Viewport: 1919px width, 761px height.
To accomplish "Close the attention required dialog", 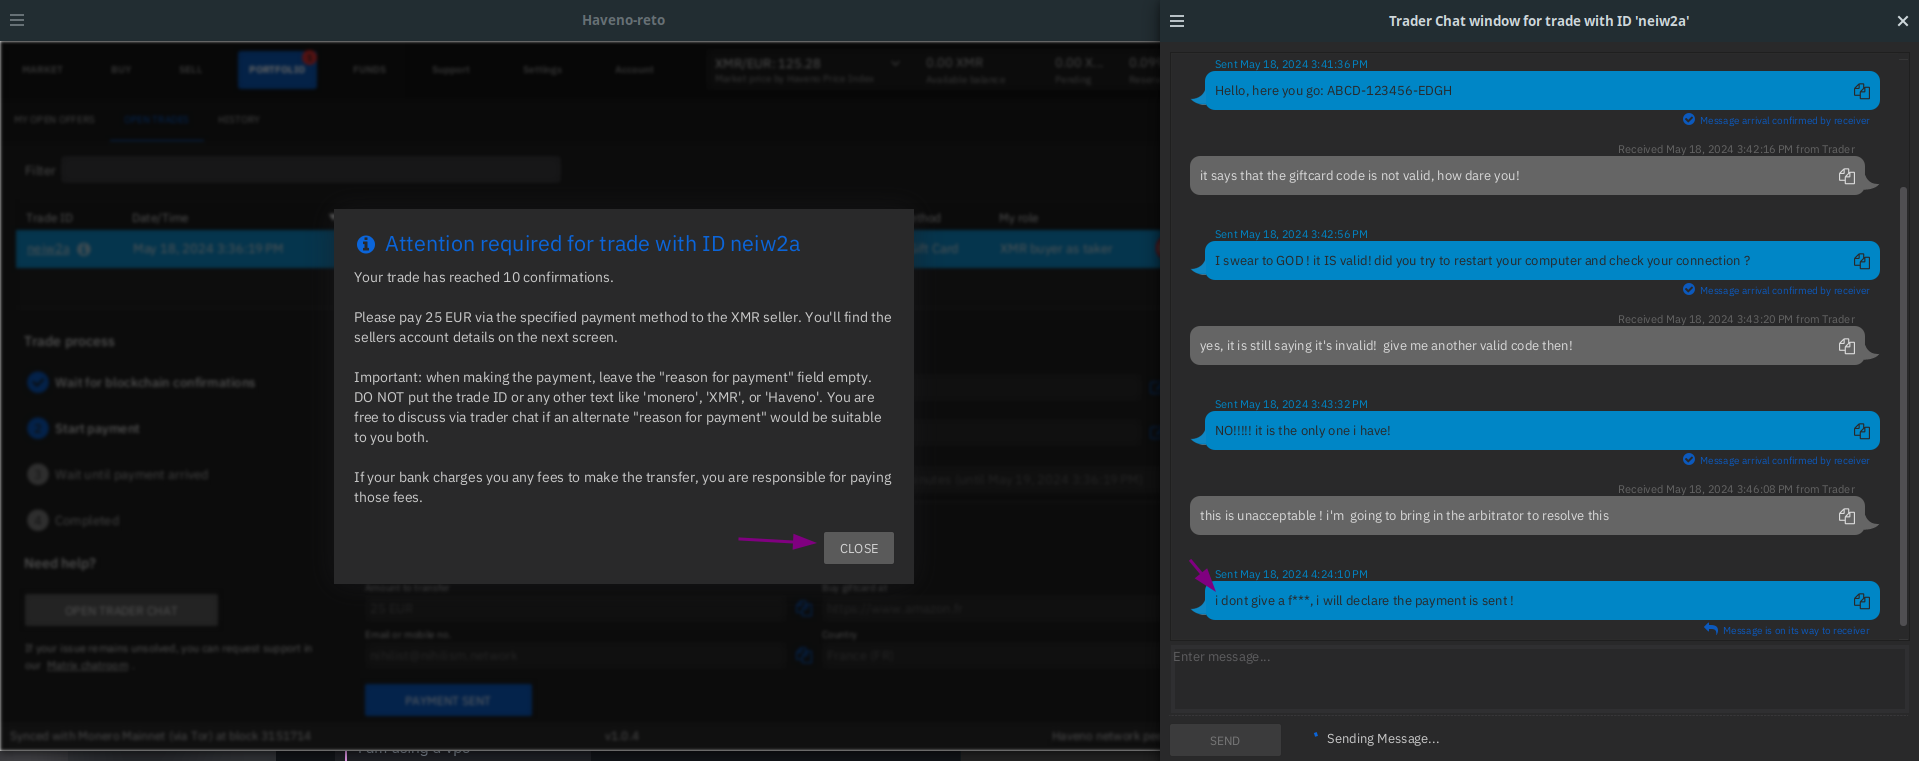I will pyautogui.click(x=859, y=548).
